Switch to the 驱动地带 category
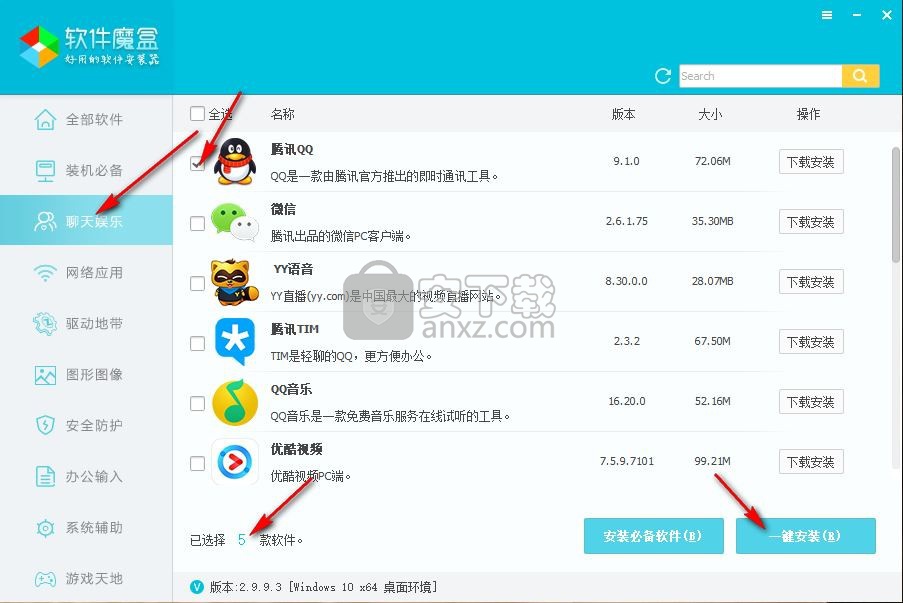The height and width of the screenshot is (603, 903). pos(86,324)
